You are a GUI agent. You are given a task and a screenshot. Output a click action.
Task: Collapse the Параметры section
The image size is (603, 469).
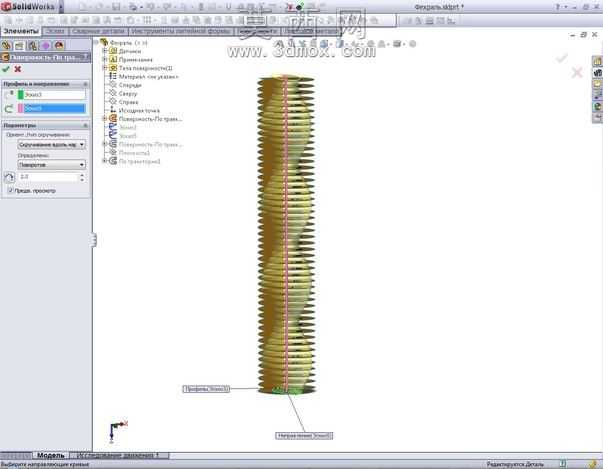point(85,125)
